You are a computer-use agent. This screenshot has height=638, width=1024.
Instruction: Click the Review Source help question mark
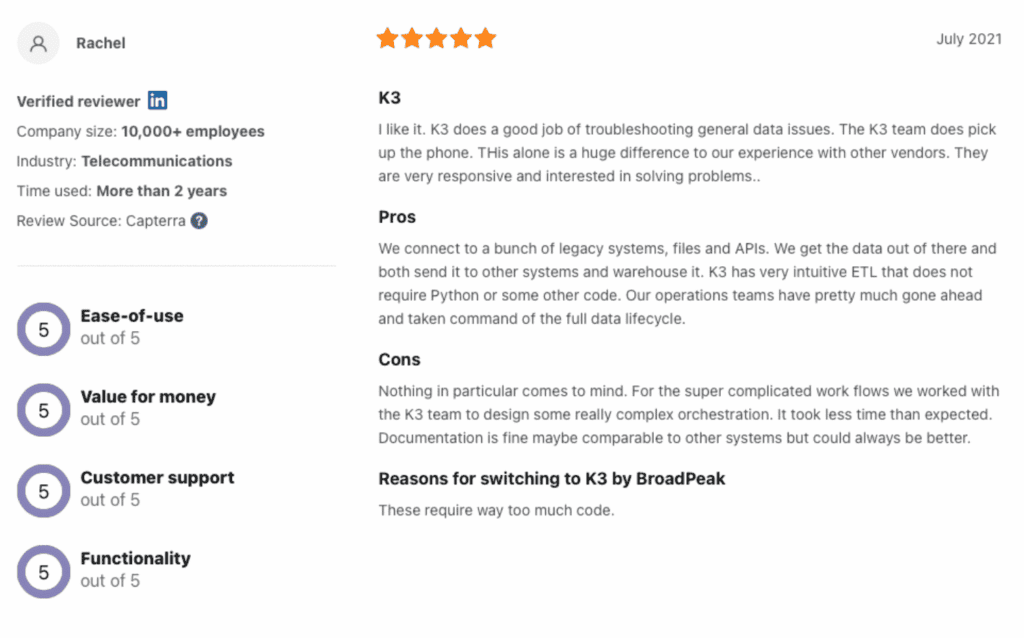199,221
